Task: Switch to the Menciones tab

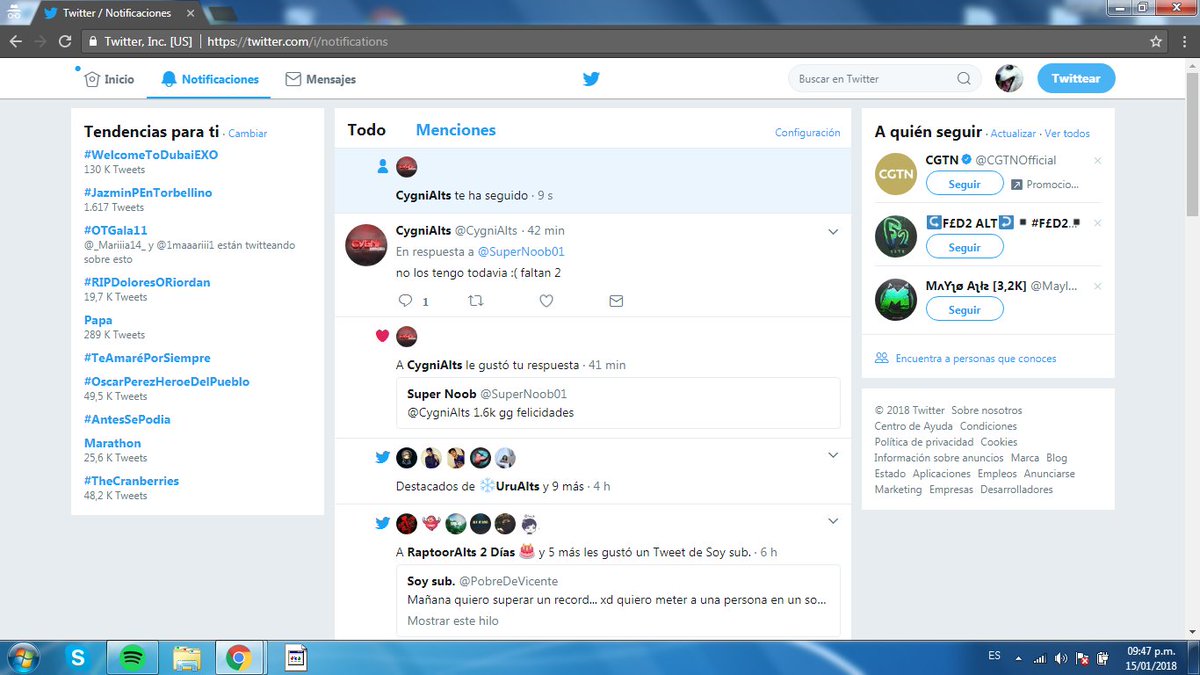Action: click(456, 130)
